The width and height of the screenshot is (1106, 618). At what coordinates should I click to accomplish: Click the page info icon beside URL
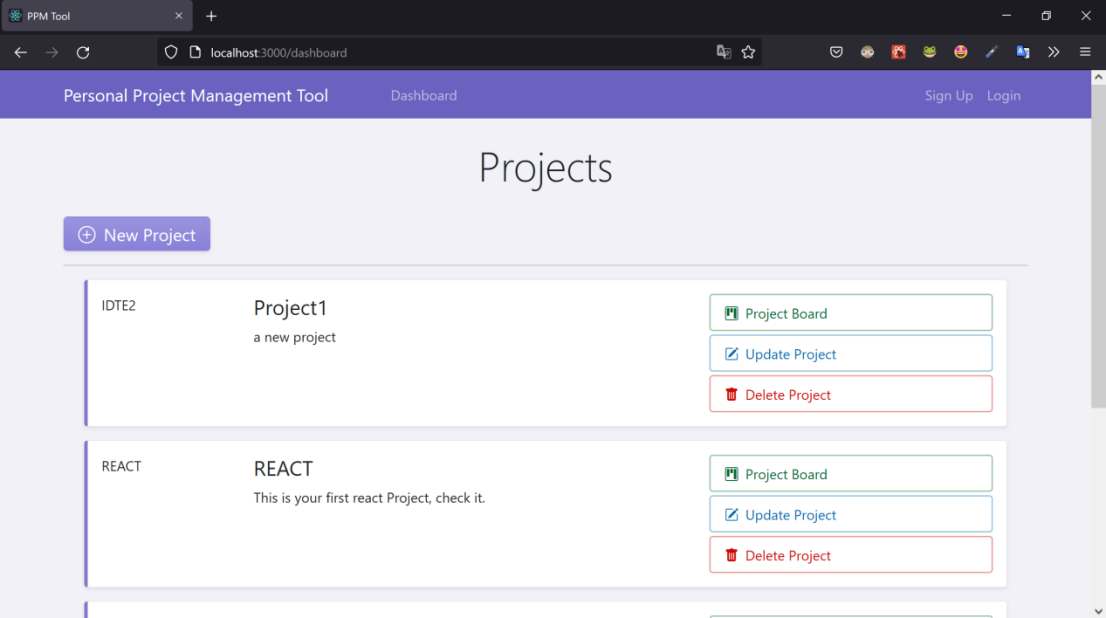(195, 52)
